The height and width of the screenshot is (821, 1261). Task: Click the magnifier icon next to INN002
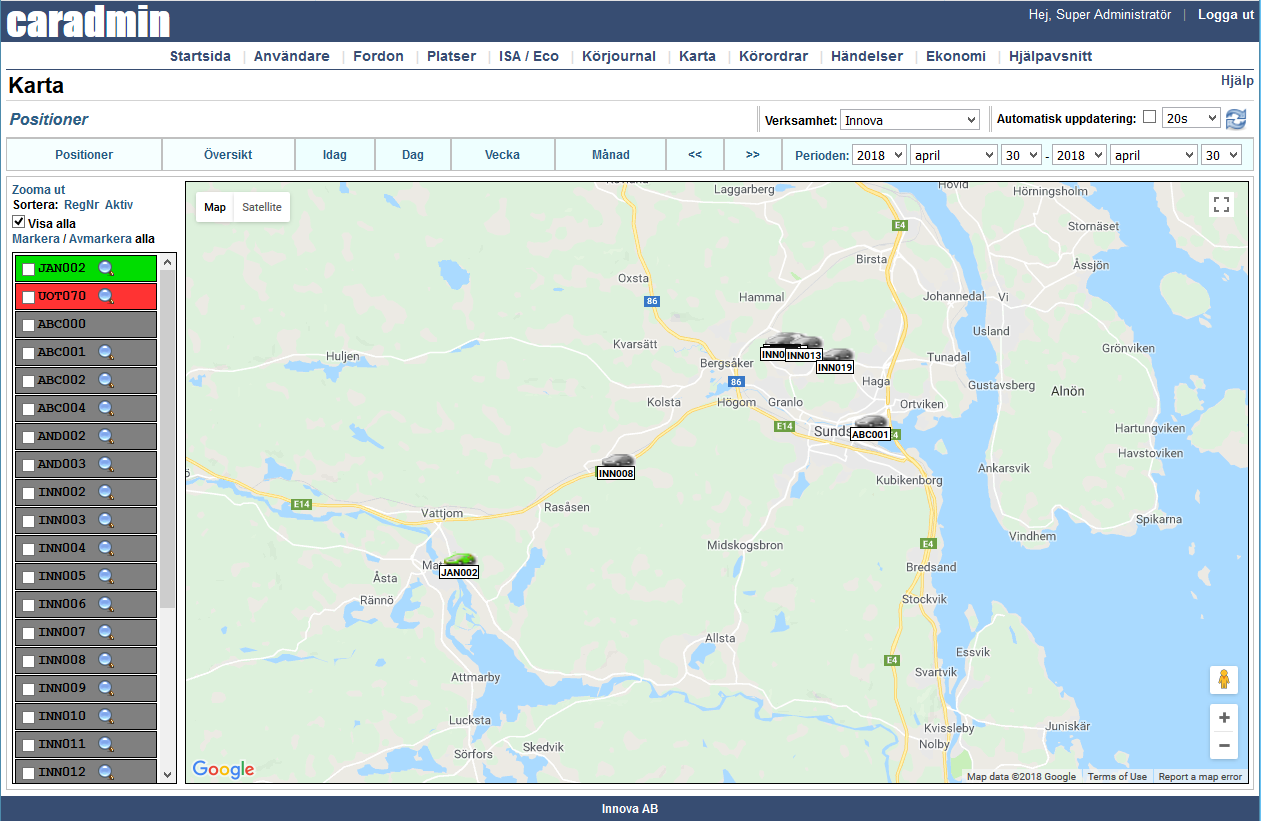tap(106, 492)
